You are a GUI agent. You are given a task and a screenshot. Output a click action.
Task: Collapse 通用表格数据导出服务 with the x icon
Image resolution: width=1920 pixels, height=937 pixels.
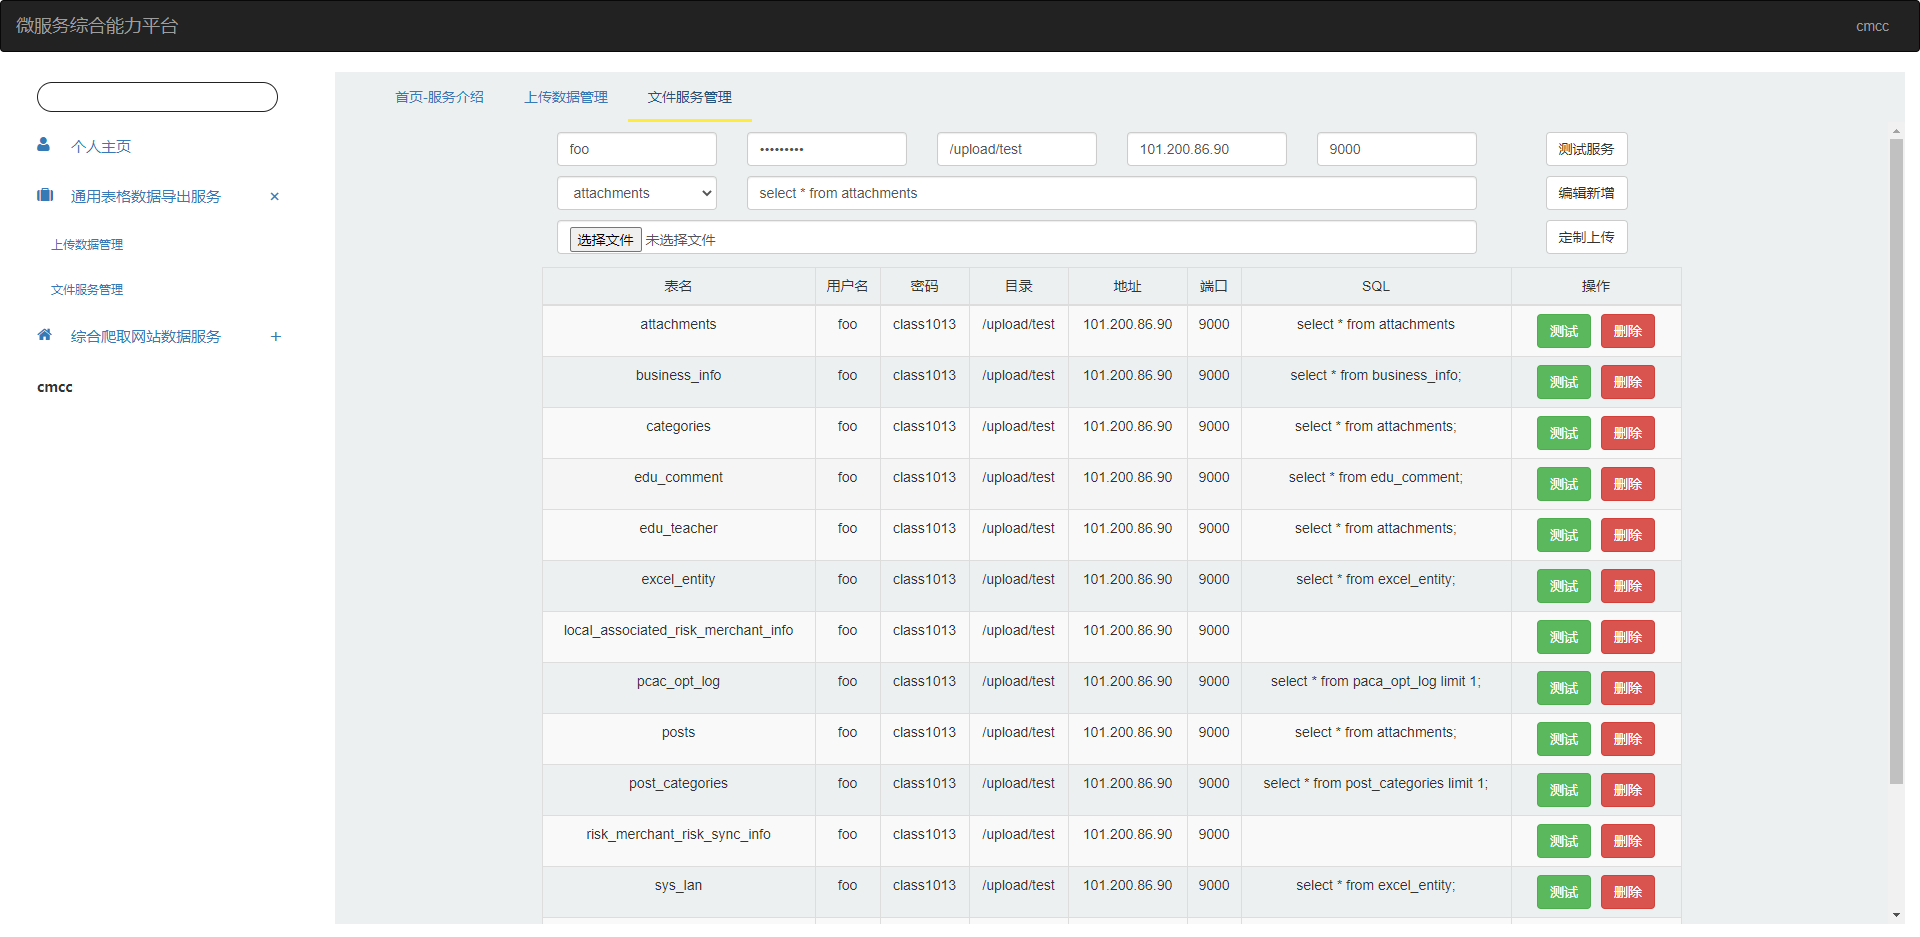pyautogui.click(x=275, y=197)
